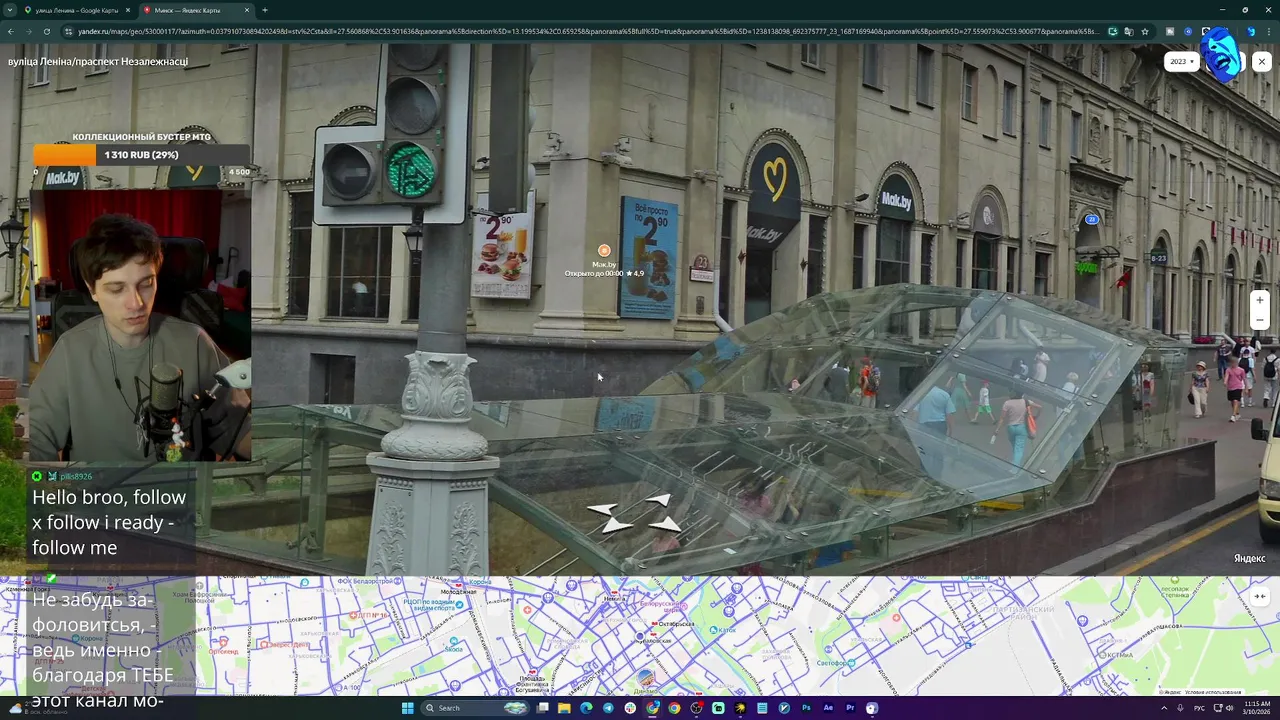This screenshot has width=1280, height=720.
Task: Toggle the mini-map expand/collapse arrows button
Action: click(x=1260, y=596)
